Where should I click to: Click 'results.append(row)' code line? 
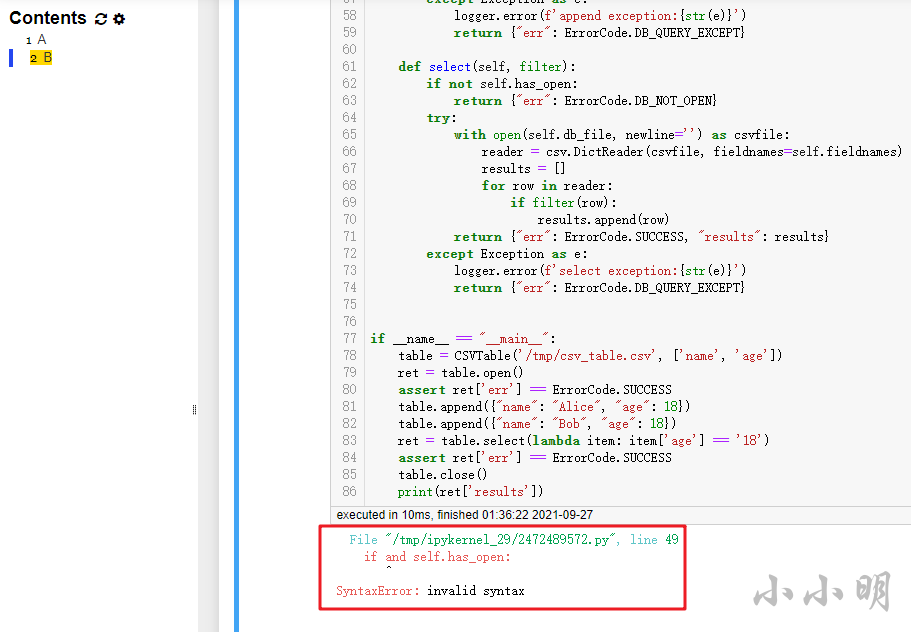(603, 220)
